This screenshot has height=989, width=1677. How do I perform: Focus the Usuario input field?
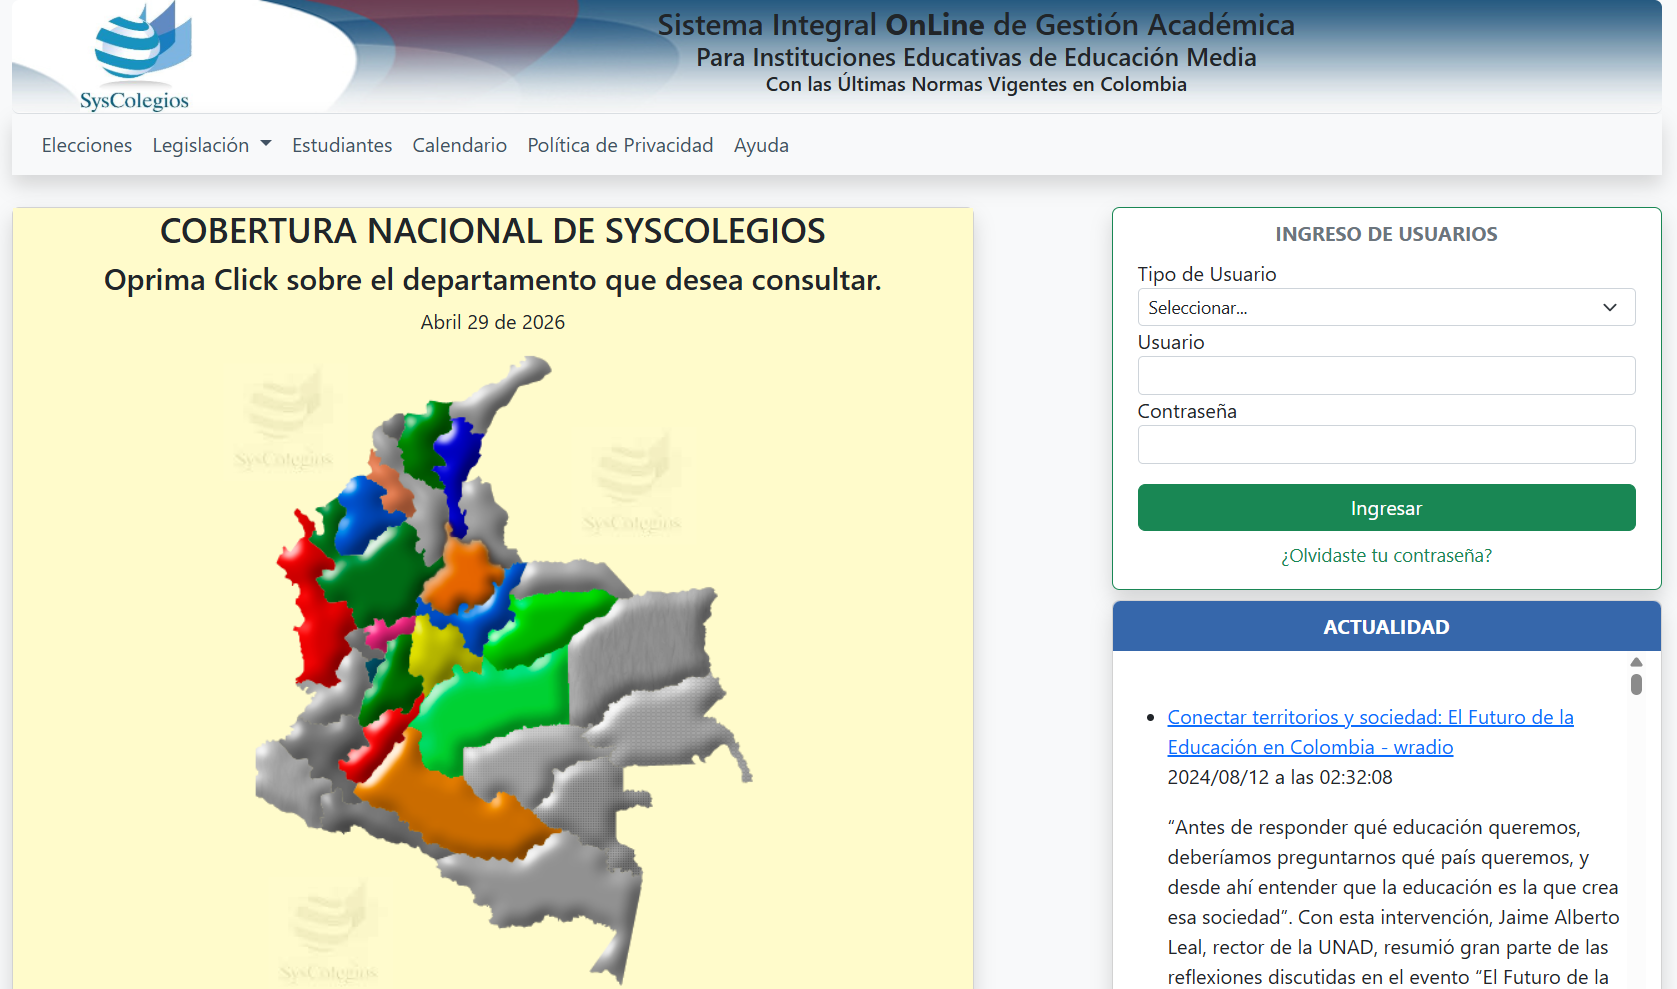(x=1386, y=375)
